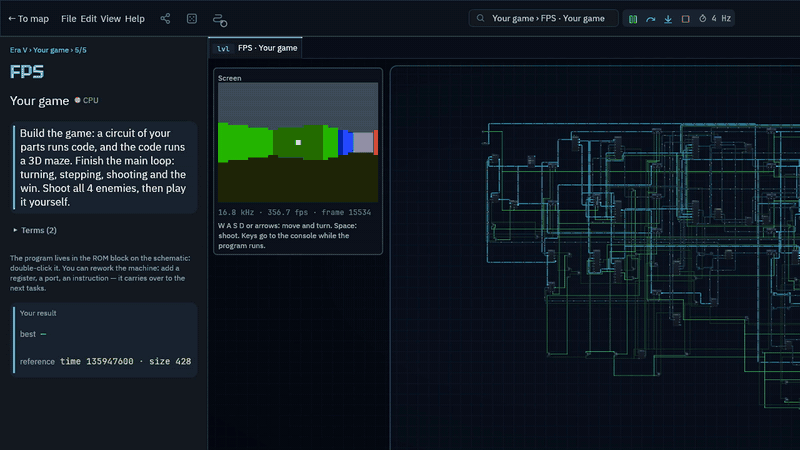
Task: Click the Screen panel title
Action: click(230, 78)
